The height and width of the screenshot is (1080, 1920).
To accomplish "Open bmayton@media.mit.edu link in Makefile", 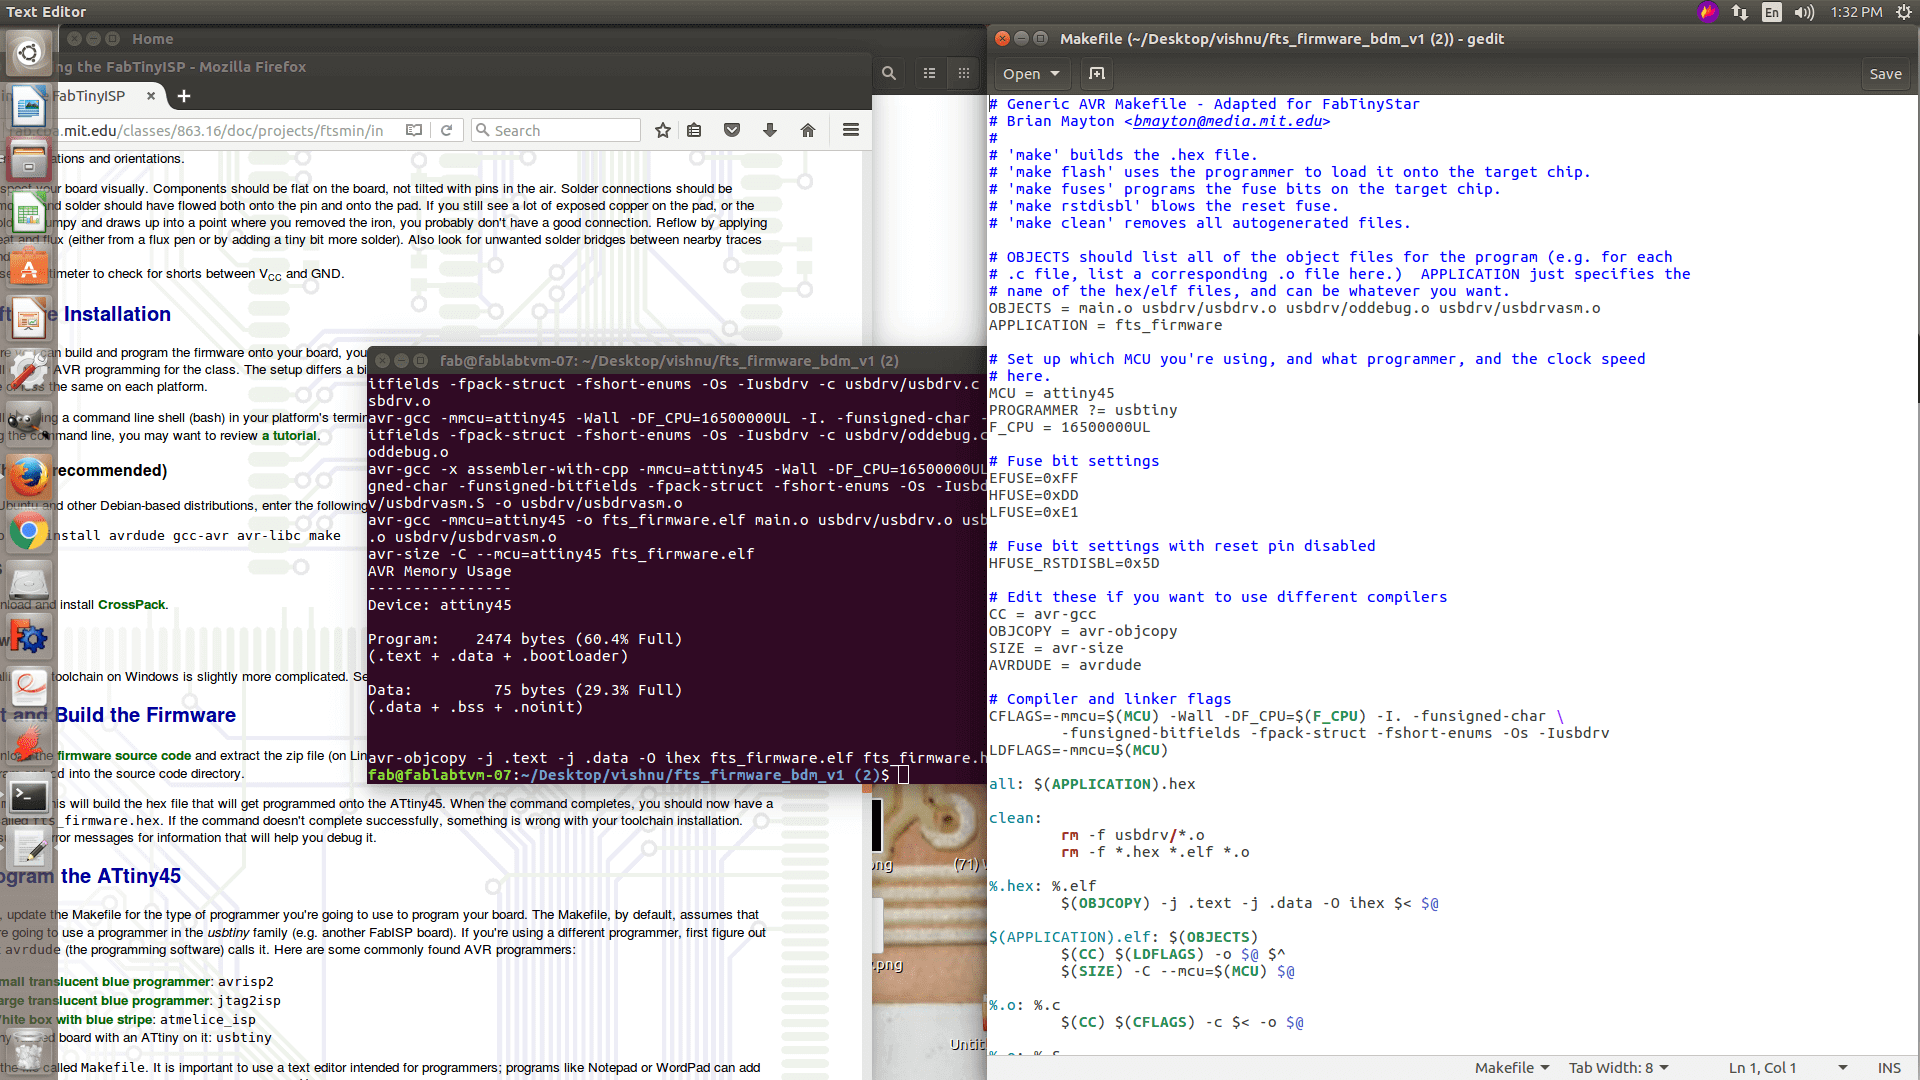I will point(1227,121).
